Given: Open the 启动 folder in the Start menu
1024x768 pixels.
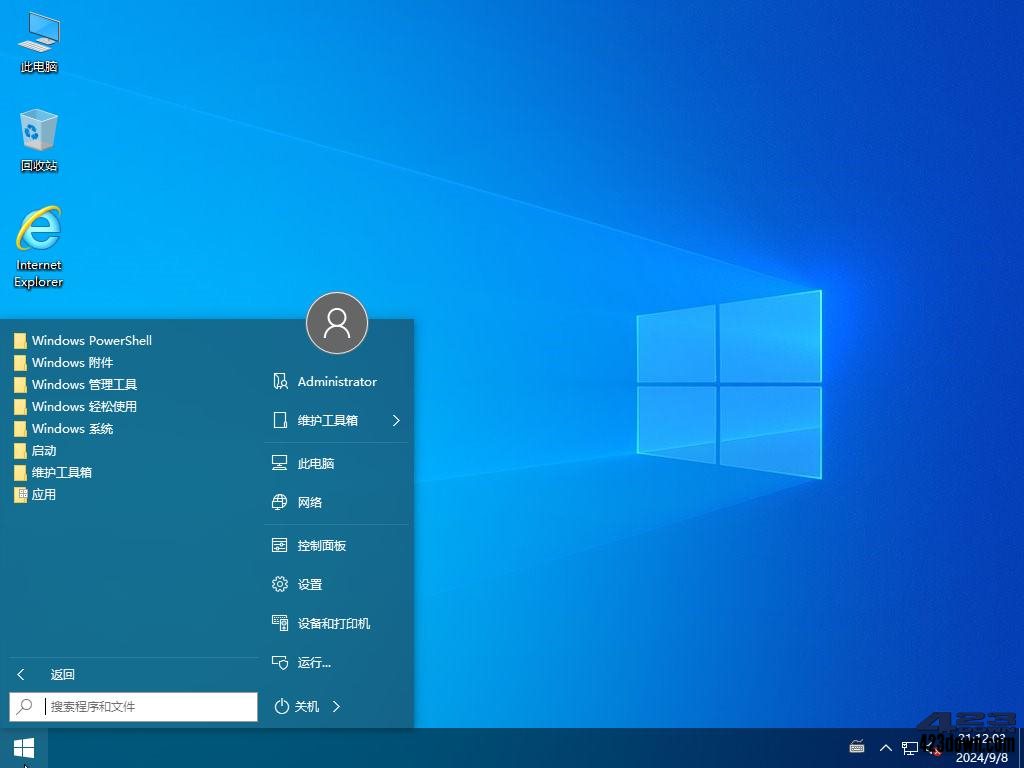Looking at the screenshot, I should [44, 450].
